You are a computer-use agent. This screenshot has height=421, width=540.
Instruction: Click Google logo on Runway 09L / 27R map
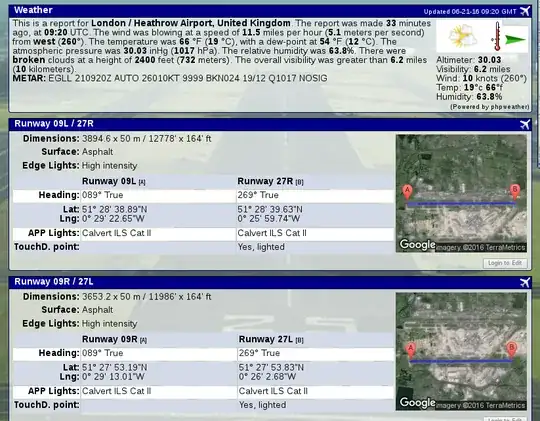click(x=417, y=245)
